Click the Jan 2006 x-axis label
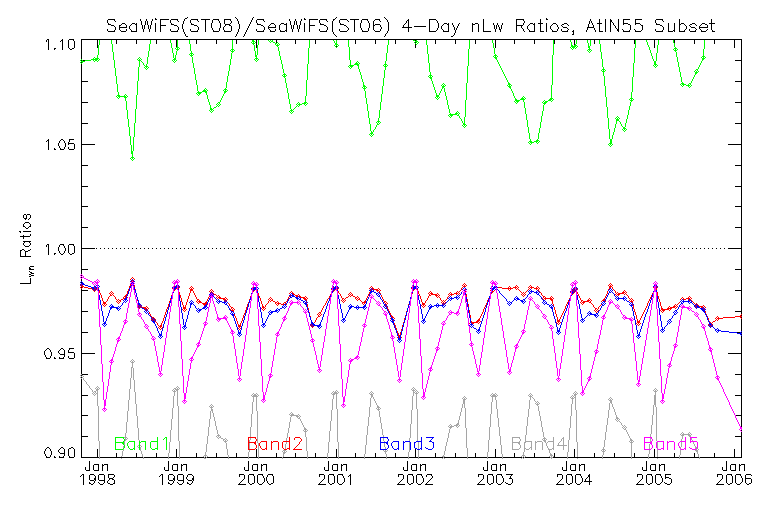The width and height of the screenshot is (768, 512). [x=734, y=473]
